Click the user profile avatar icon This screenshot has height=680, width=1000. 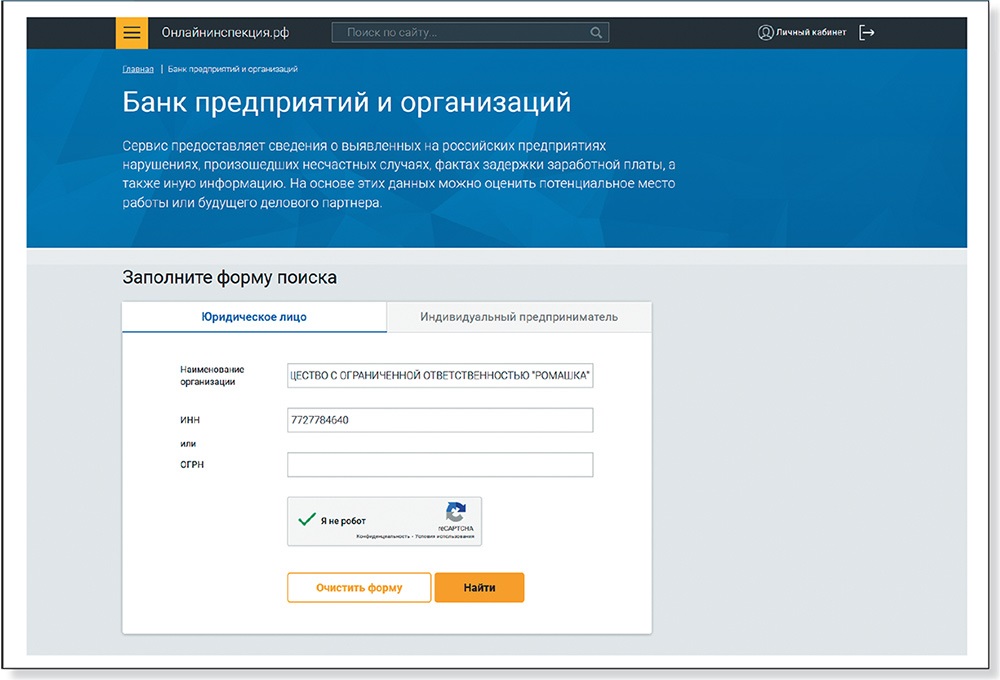click(x=766, y=33)
